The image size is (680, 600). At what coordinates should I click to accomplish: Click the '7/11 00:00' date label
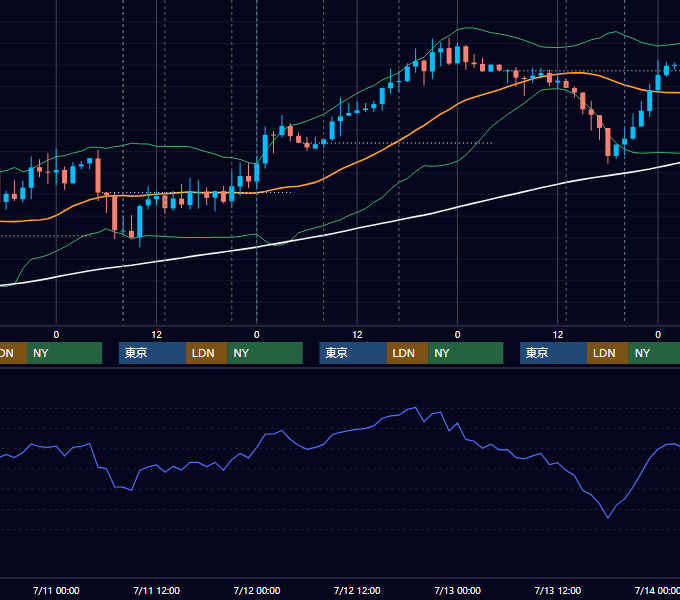pyautogui.click(x=56, y=590)
